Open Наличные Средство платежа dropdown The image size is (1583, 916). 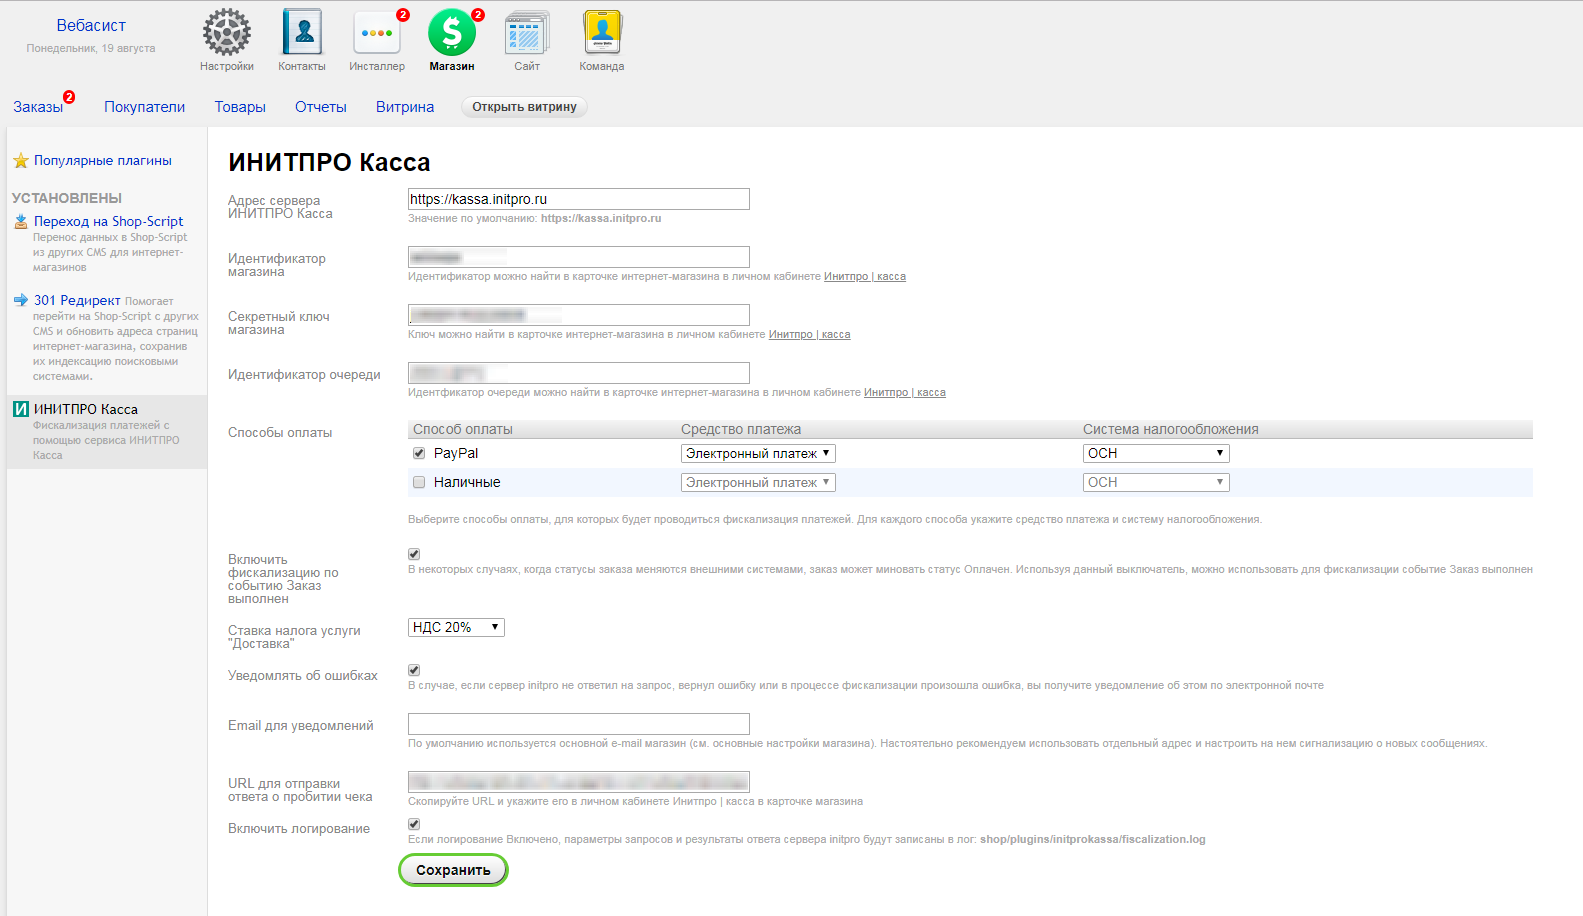tap(758, 482)
